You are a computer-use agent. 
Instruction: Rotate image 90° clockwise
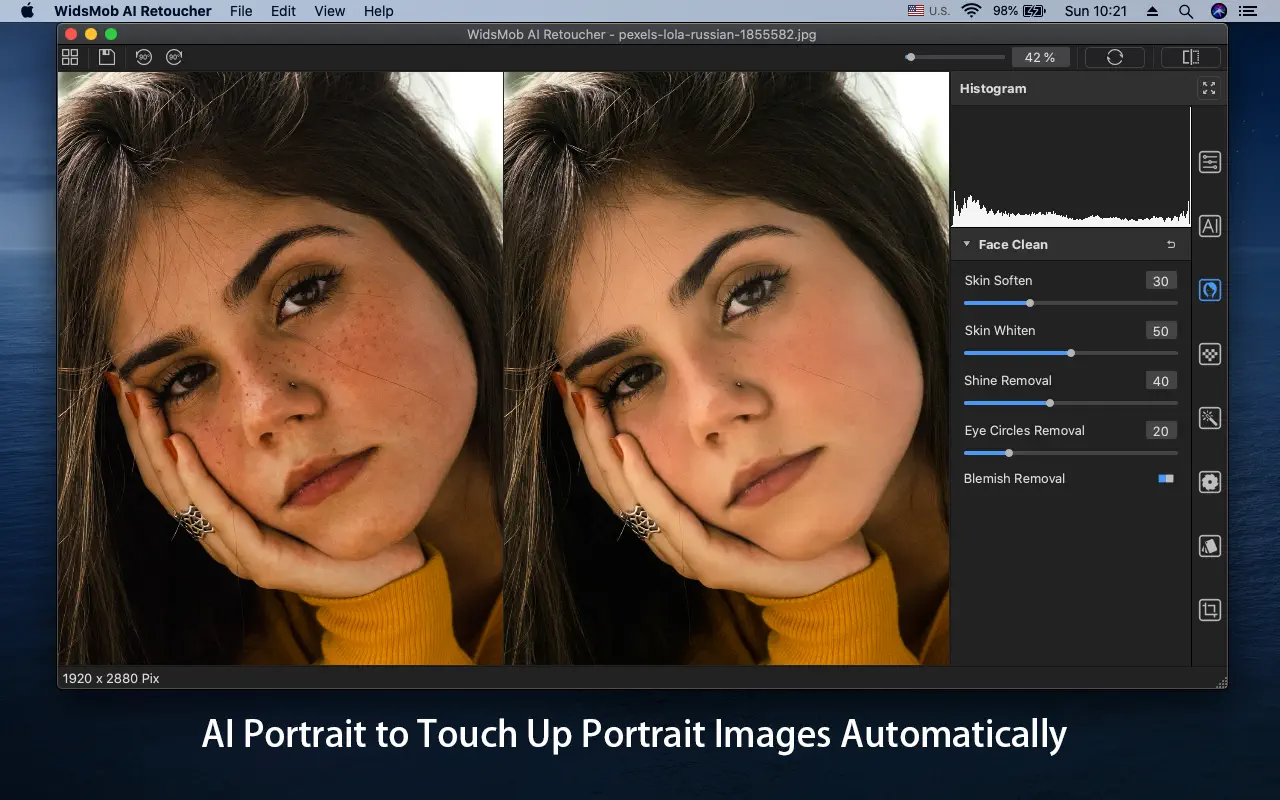174,57
